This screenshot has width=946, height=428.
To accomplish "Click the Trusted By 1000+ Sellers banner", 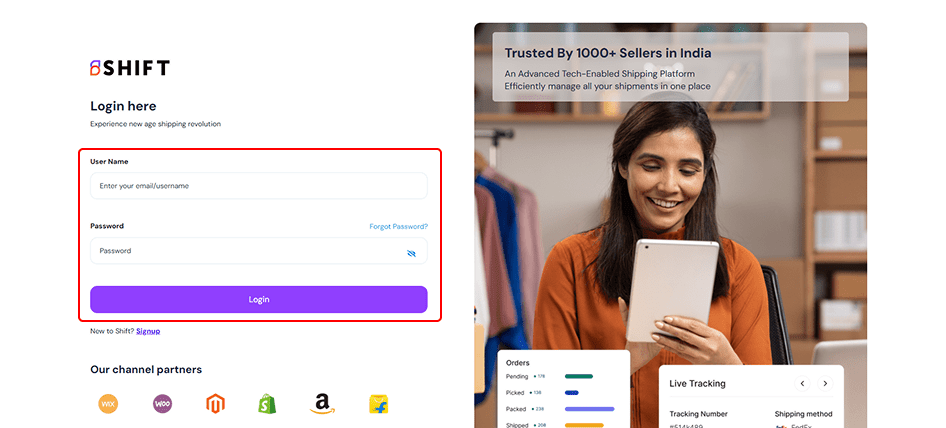I will pyautogui.click(x=670, y=66).
